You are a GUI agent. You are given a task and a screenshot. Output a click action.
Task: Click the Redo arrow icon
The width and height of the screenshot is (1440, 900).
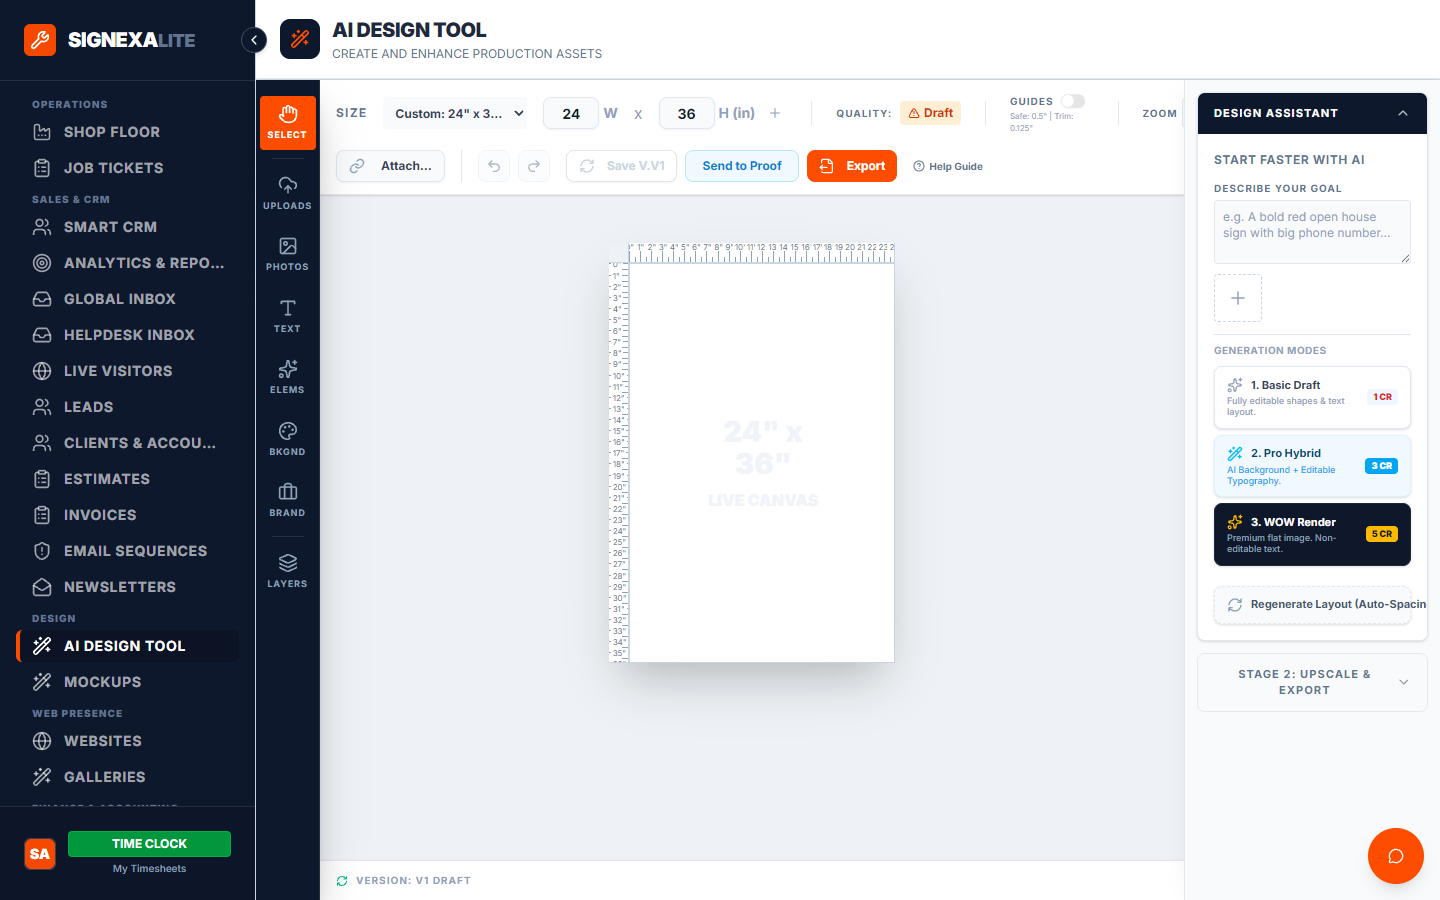[x=534, y=165]
